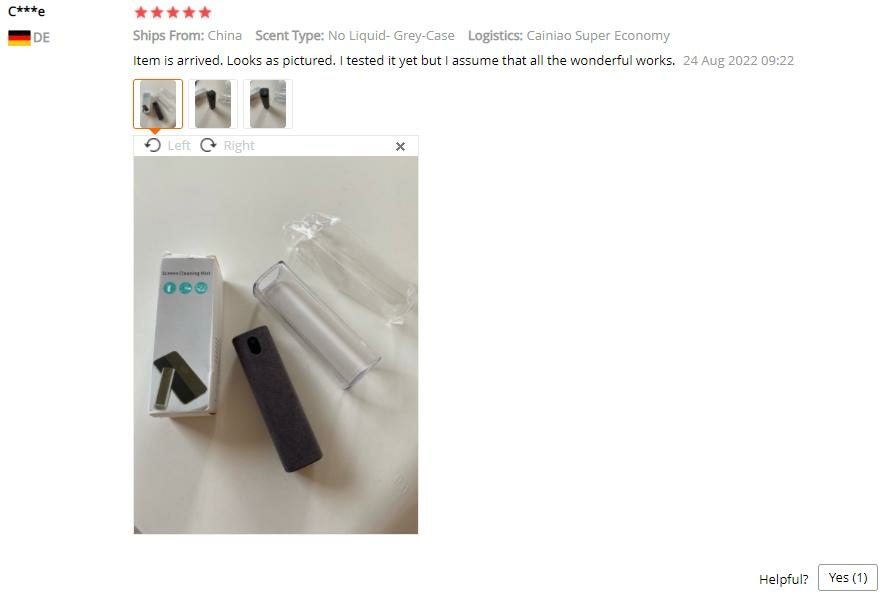View the third review photo thumbnail
The width and height of the screenshot is (885, 601).
268,104
